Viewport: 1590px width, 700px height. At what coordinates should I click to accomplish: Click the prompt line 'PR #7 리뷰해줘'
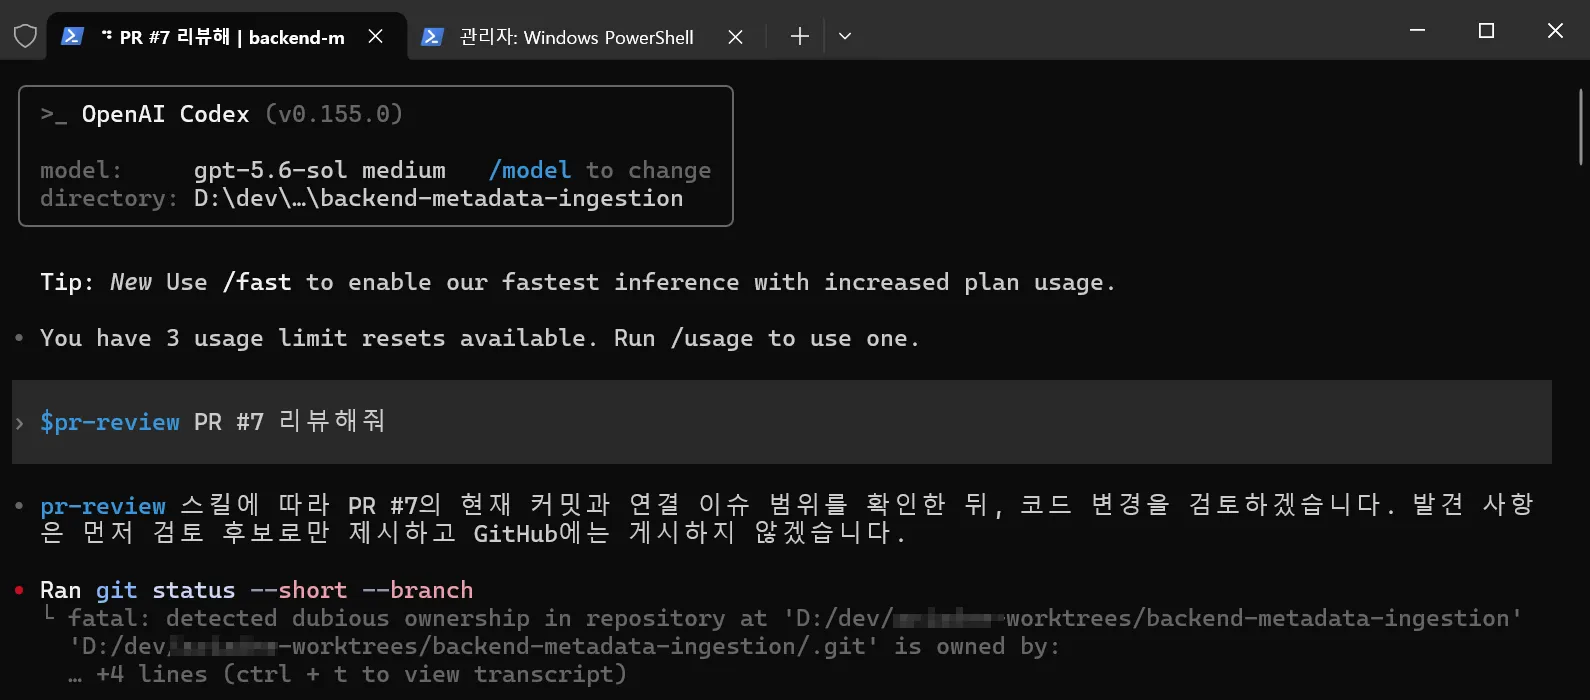pyautogui.click(x=290, y=422)
